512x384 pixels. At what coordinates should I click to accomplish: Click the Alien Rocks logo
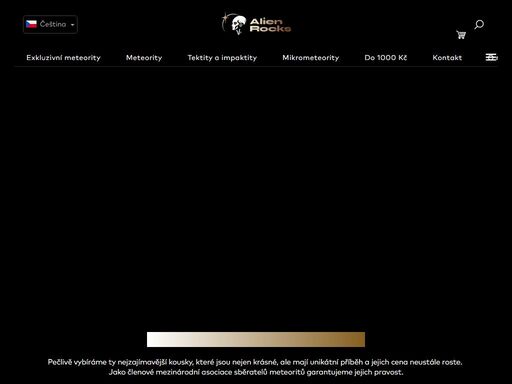point(256,24)
